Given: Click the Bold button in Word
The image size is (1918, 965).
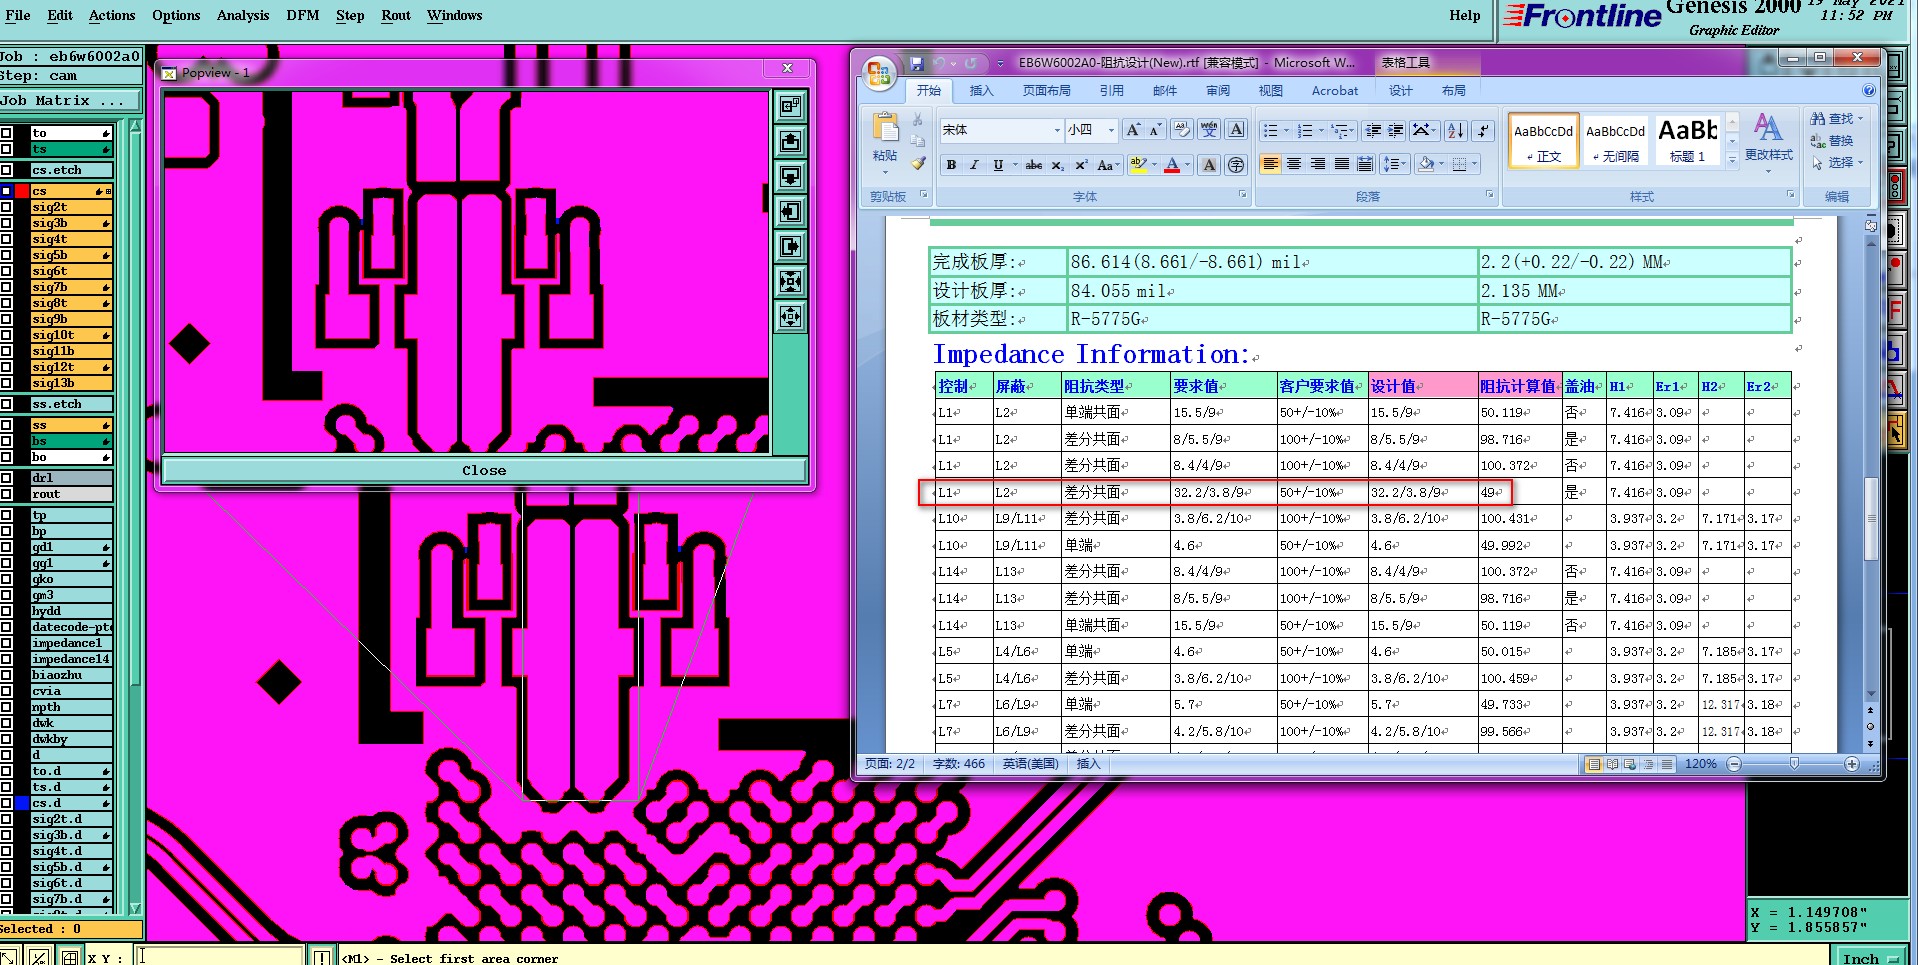Looking at the screenshot, I should tap(951, 165).
